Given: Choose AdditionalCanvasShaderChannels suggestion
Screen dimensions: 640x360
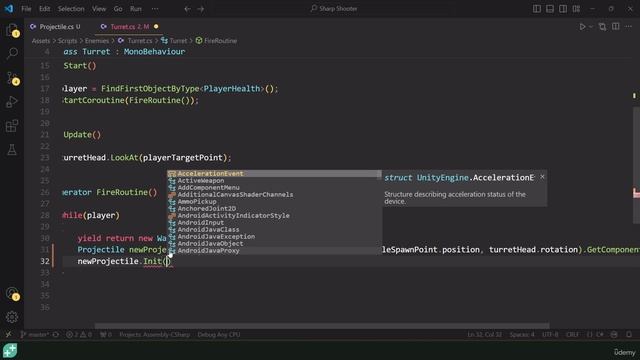Looking at the screenshot, I should tap(274, 194).
